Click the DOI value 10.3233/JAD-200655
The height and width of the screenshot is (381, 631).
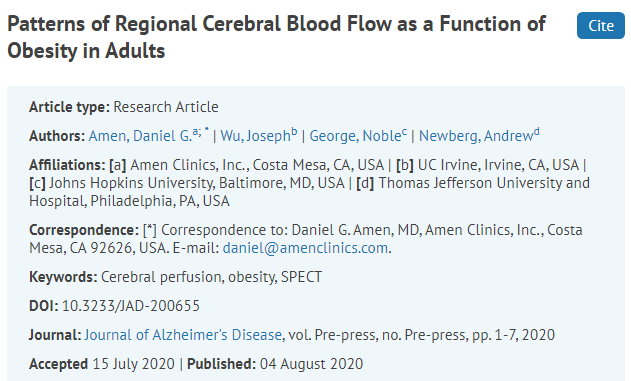point(131,306)
